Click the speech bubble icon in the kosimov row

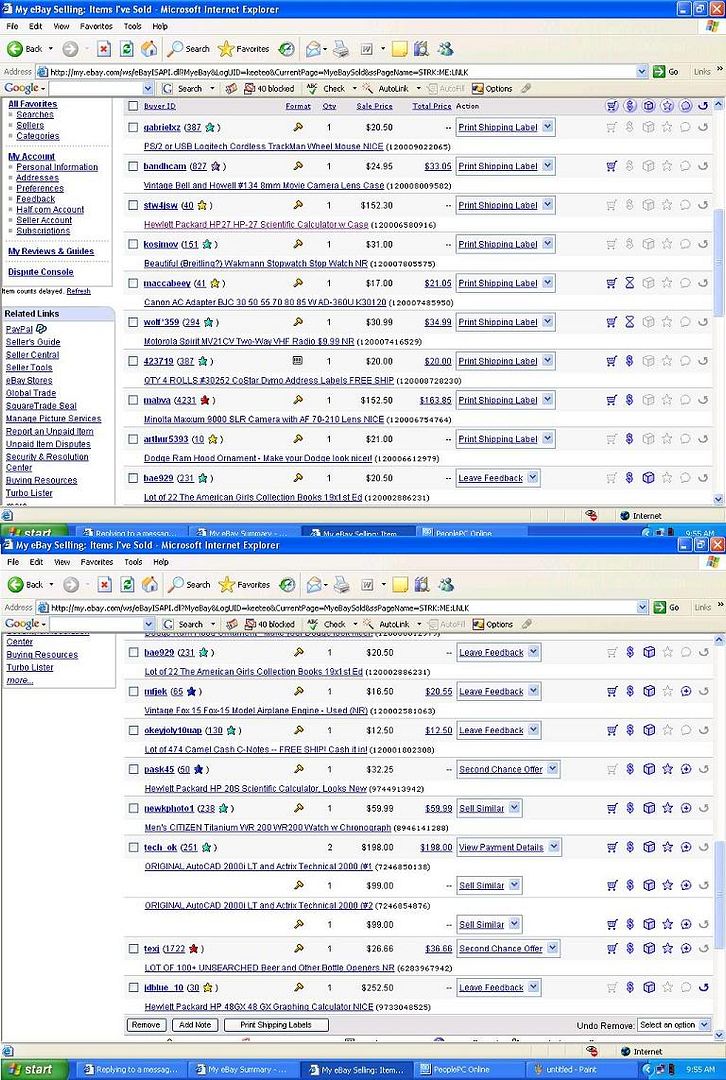(x=685, y=244)
